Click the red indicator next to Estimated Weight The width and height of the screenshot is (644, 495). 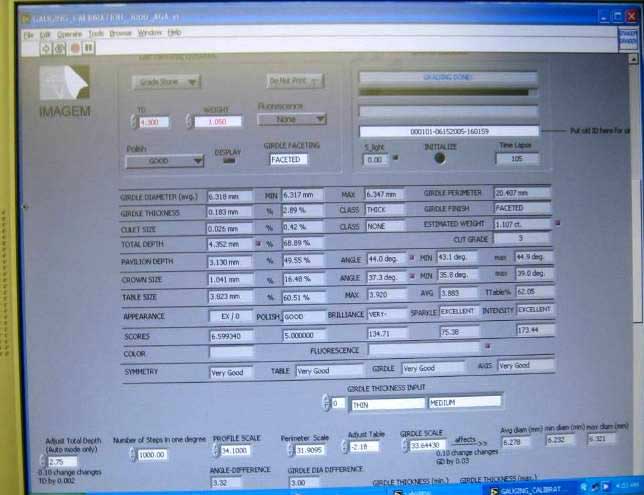click(557, 223)
